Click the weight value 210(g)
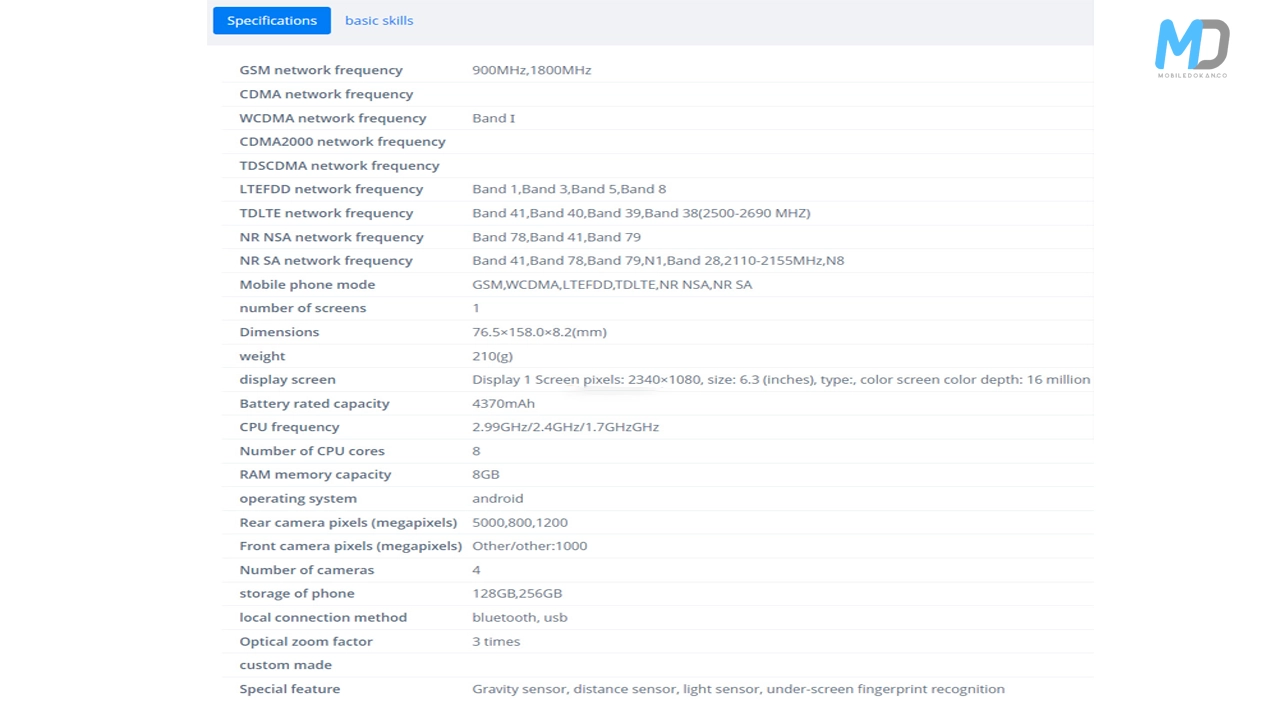 click(x=492, y=356)
